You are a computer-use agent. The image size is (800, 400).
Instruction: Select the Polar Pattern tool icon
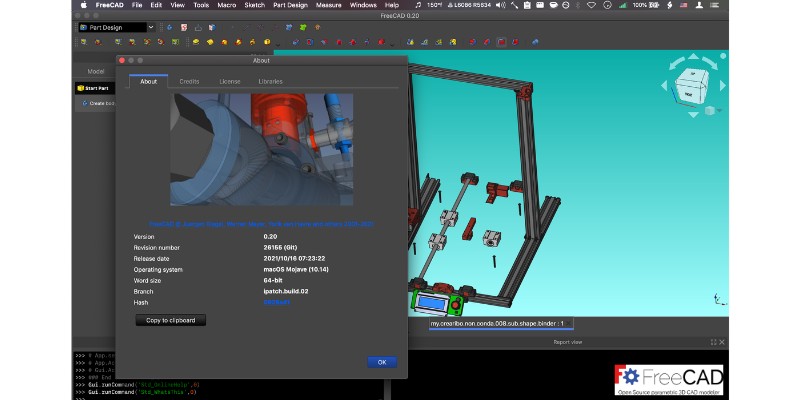[x=439, y=42]
